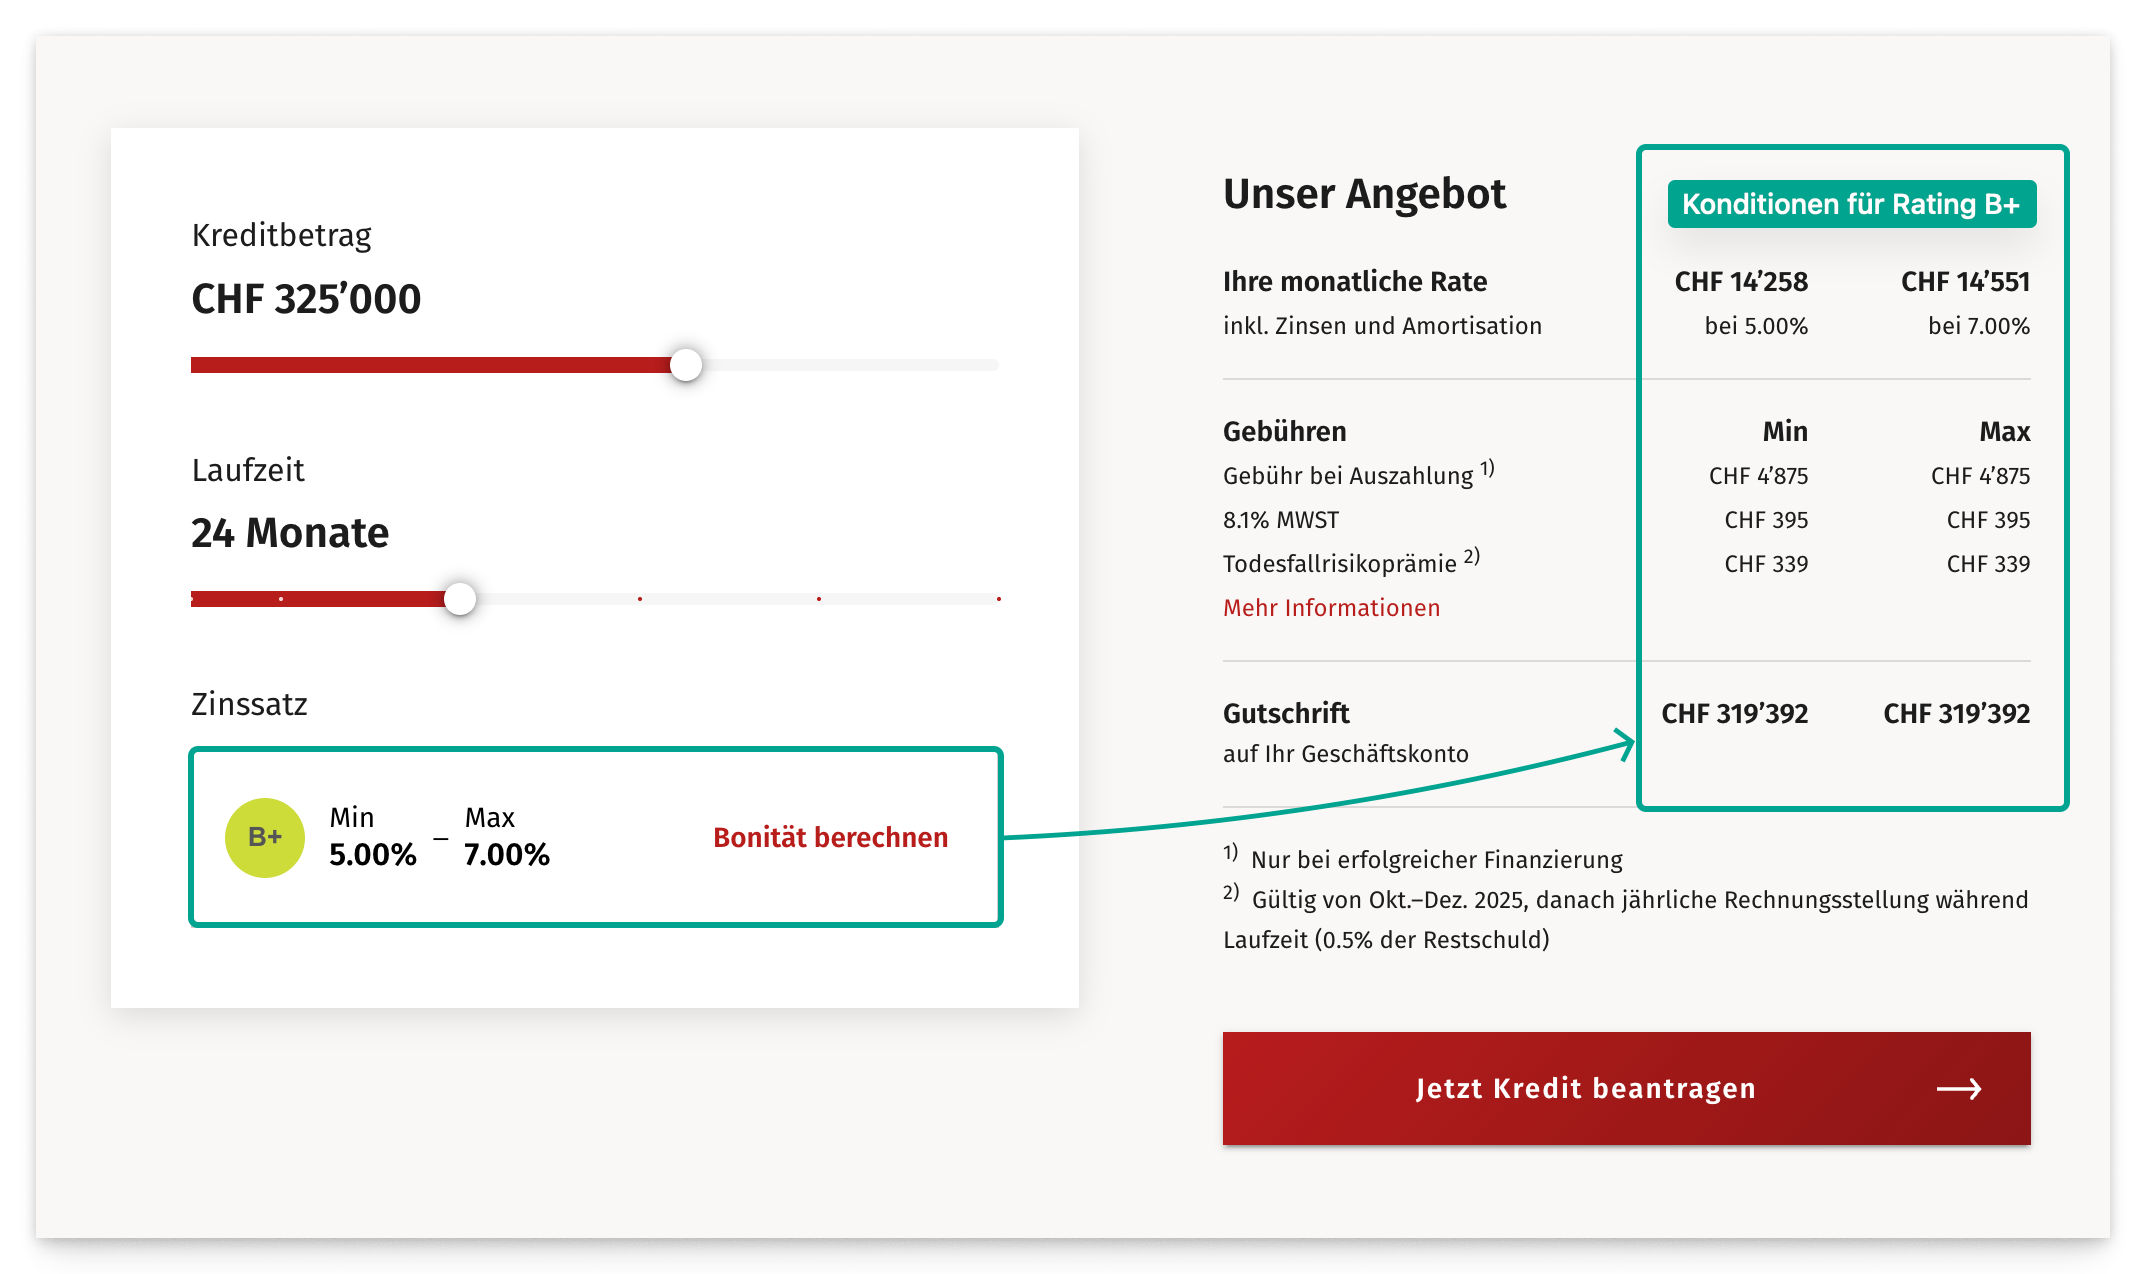Click the arrow icon on the apply button
This screenshot has height=1274, width=2146.
(1958, 1089)
